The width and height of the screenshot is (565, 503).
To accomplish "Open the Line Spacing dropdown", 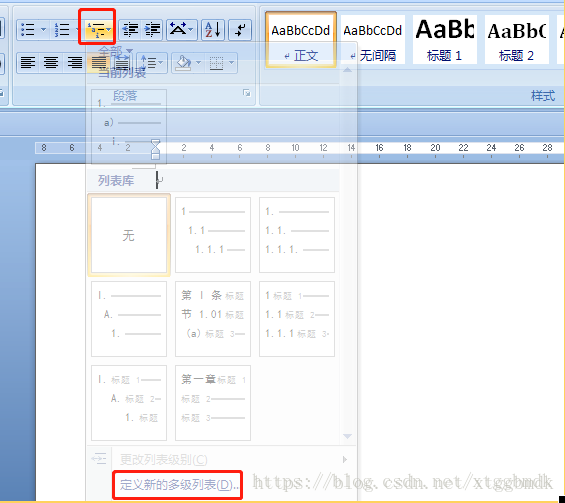I will (152, 63).
